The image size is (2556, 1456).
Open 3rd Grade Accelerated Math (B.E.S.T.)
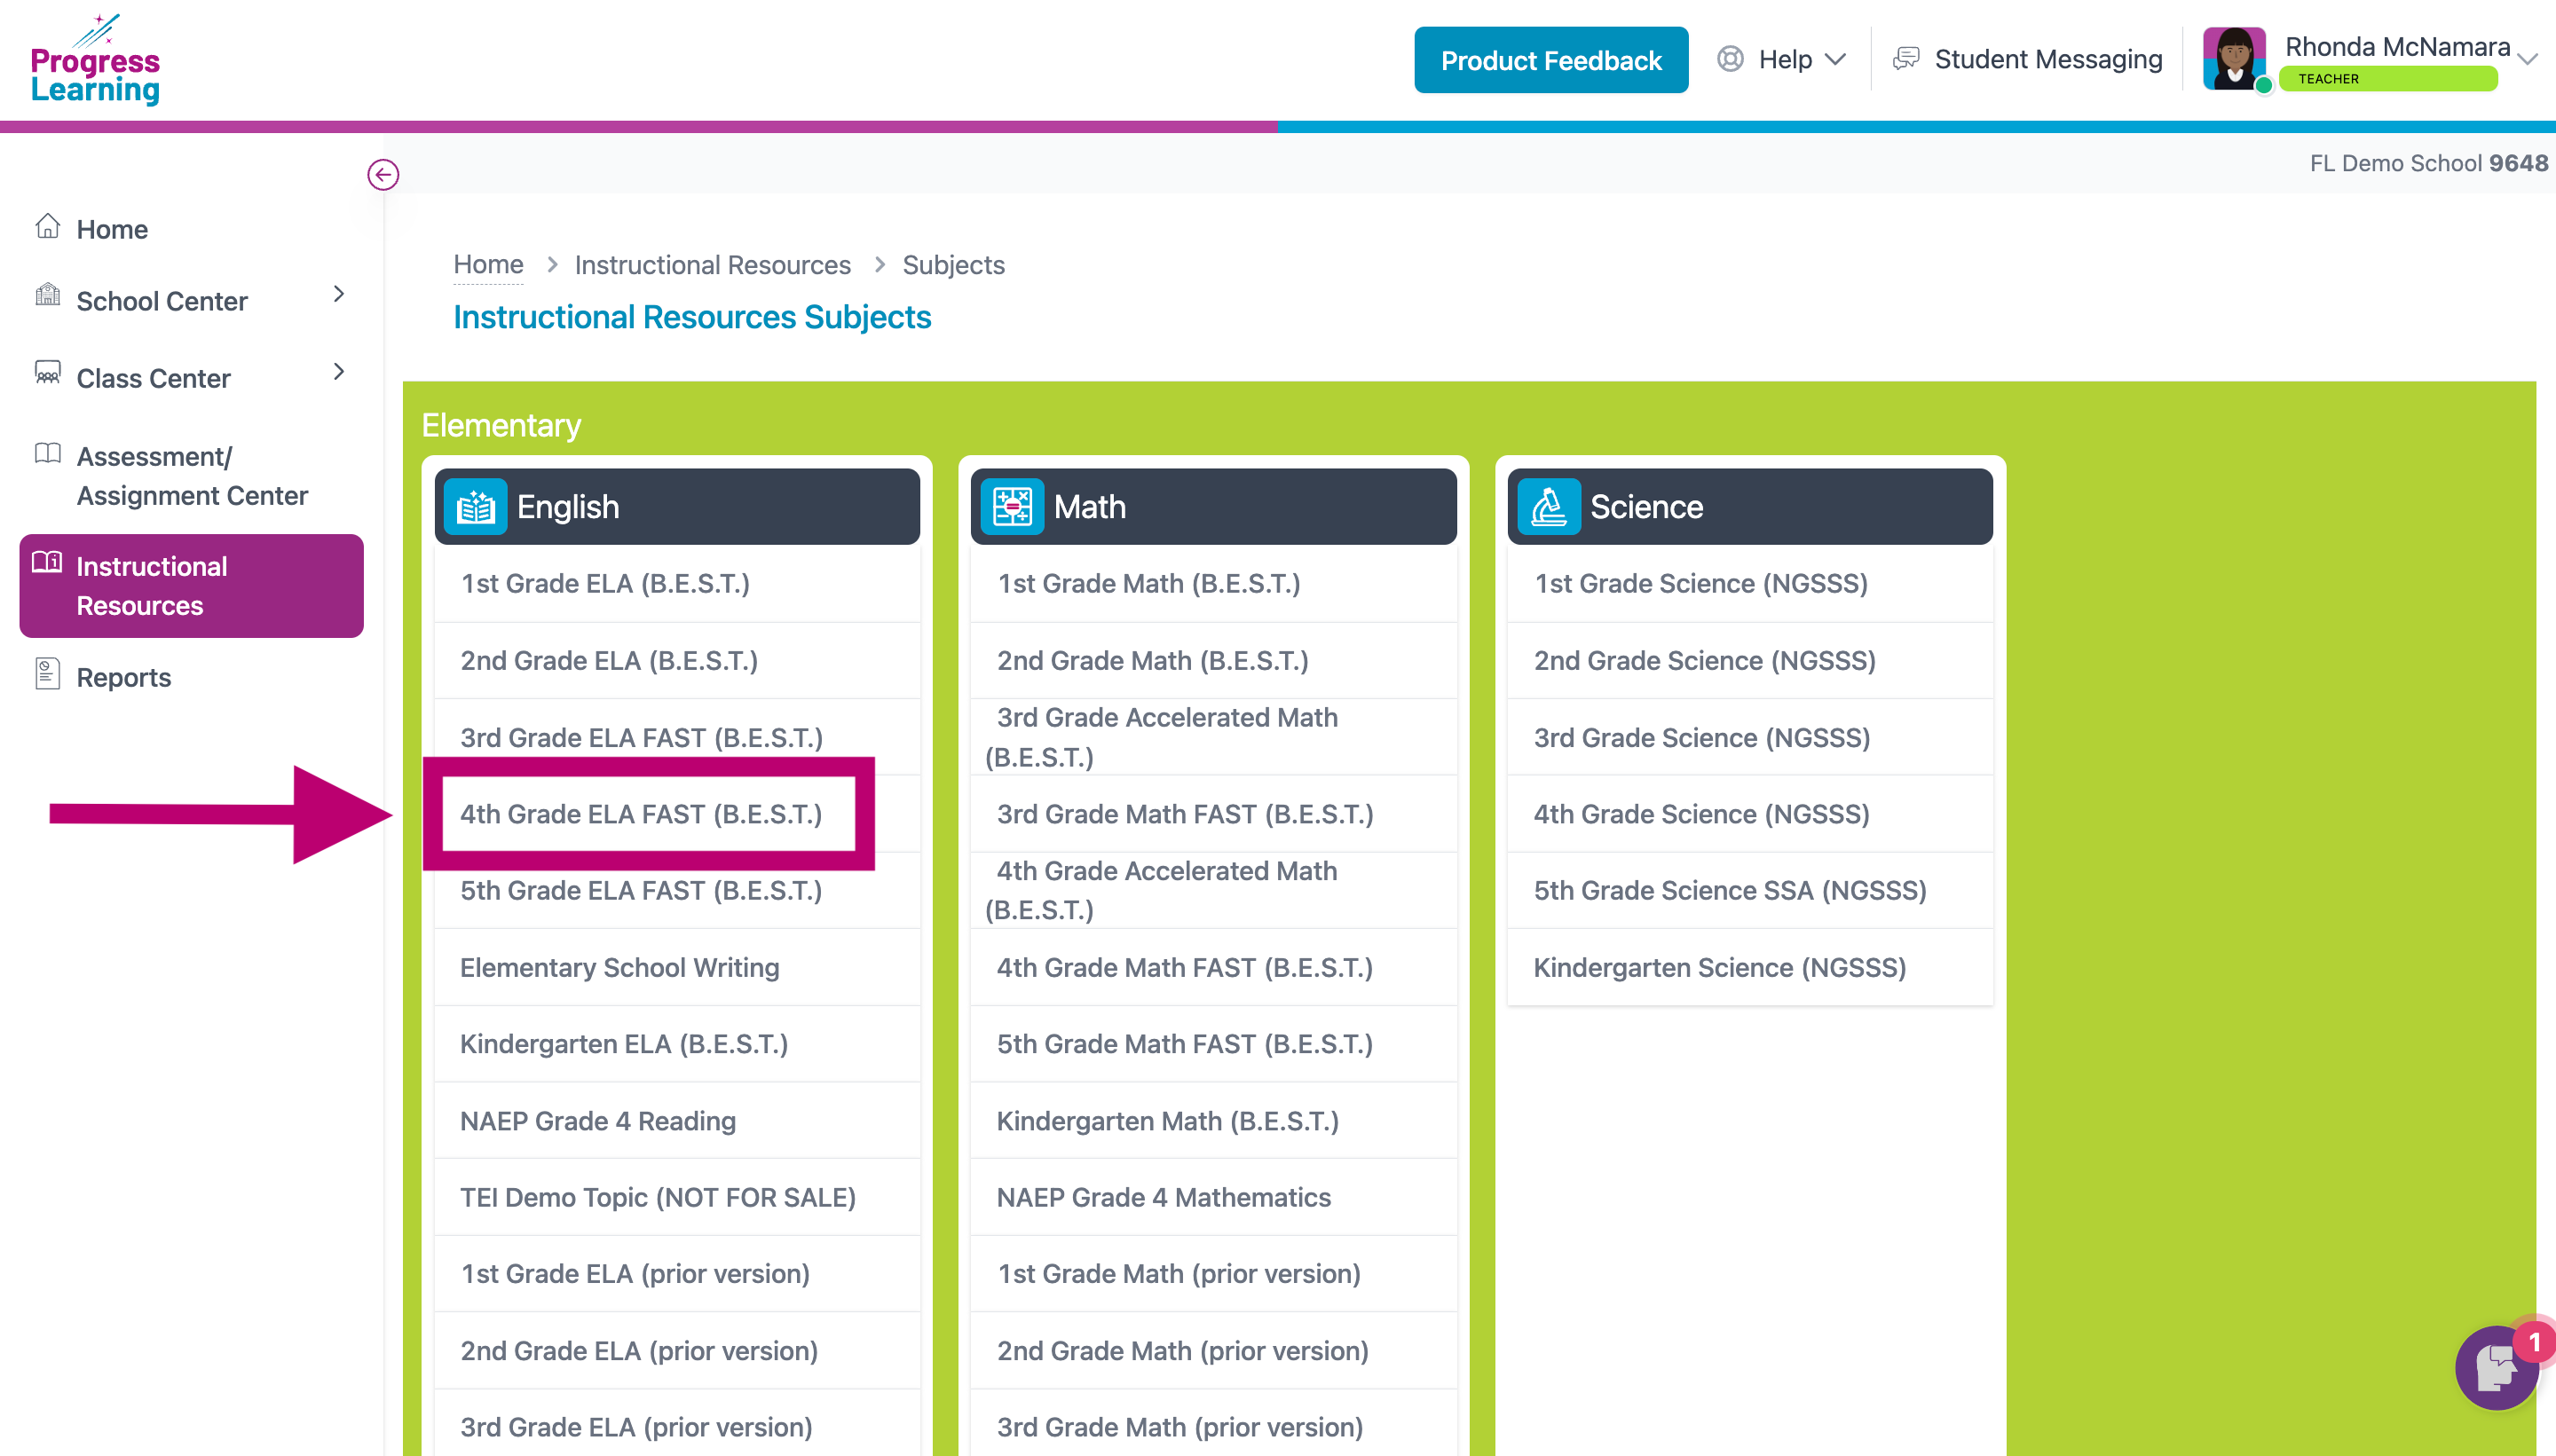point(1213,738)
